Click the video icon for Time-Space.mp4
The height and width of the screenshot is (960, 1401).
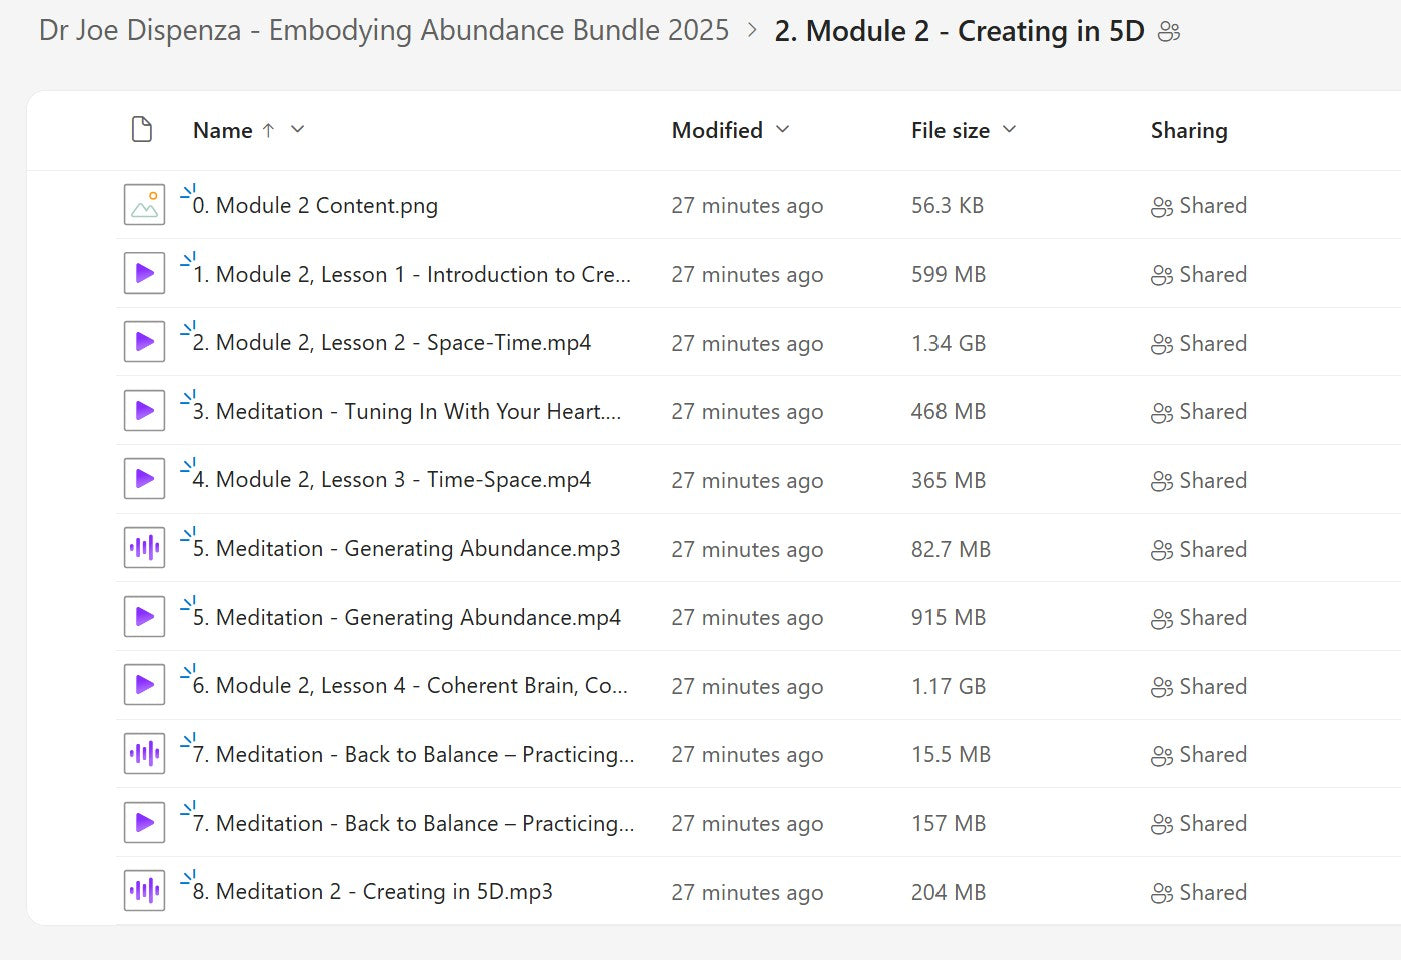144,479
